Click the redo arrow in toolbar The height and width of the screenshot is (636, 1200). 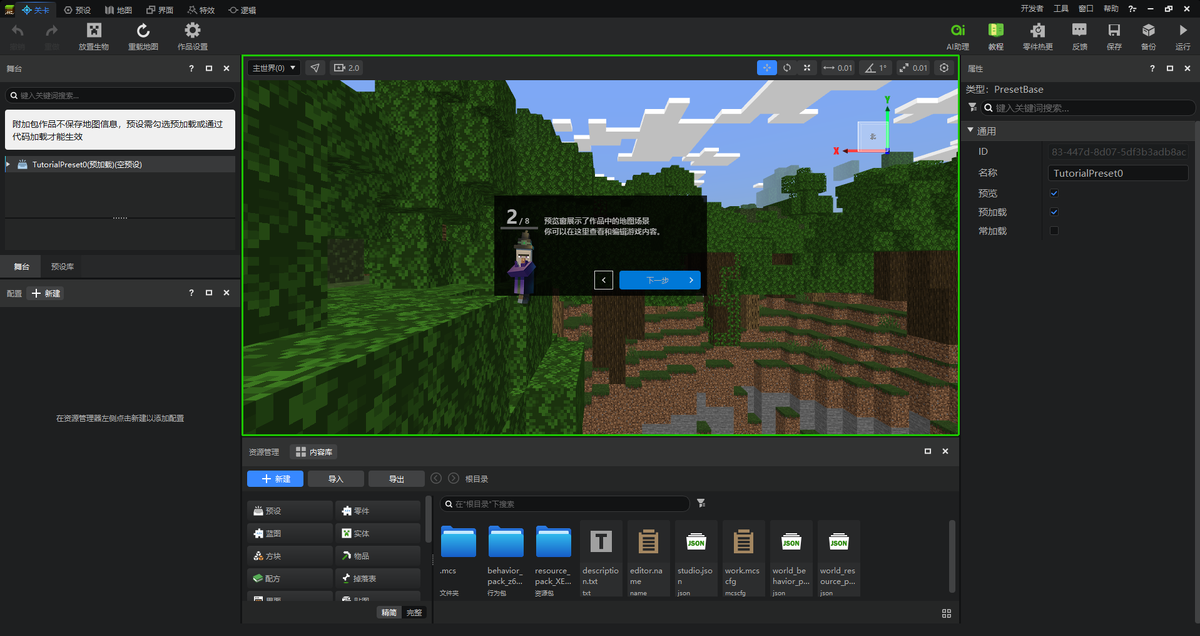click(52, 31)
